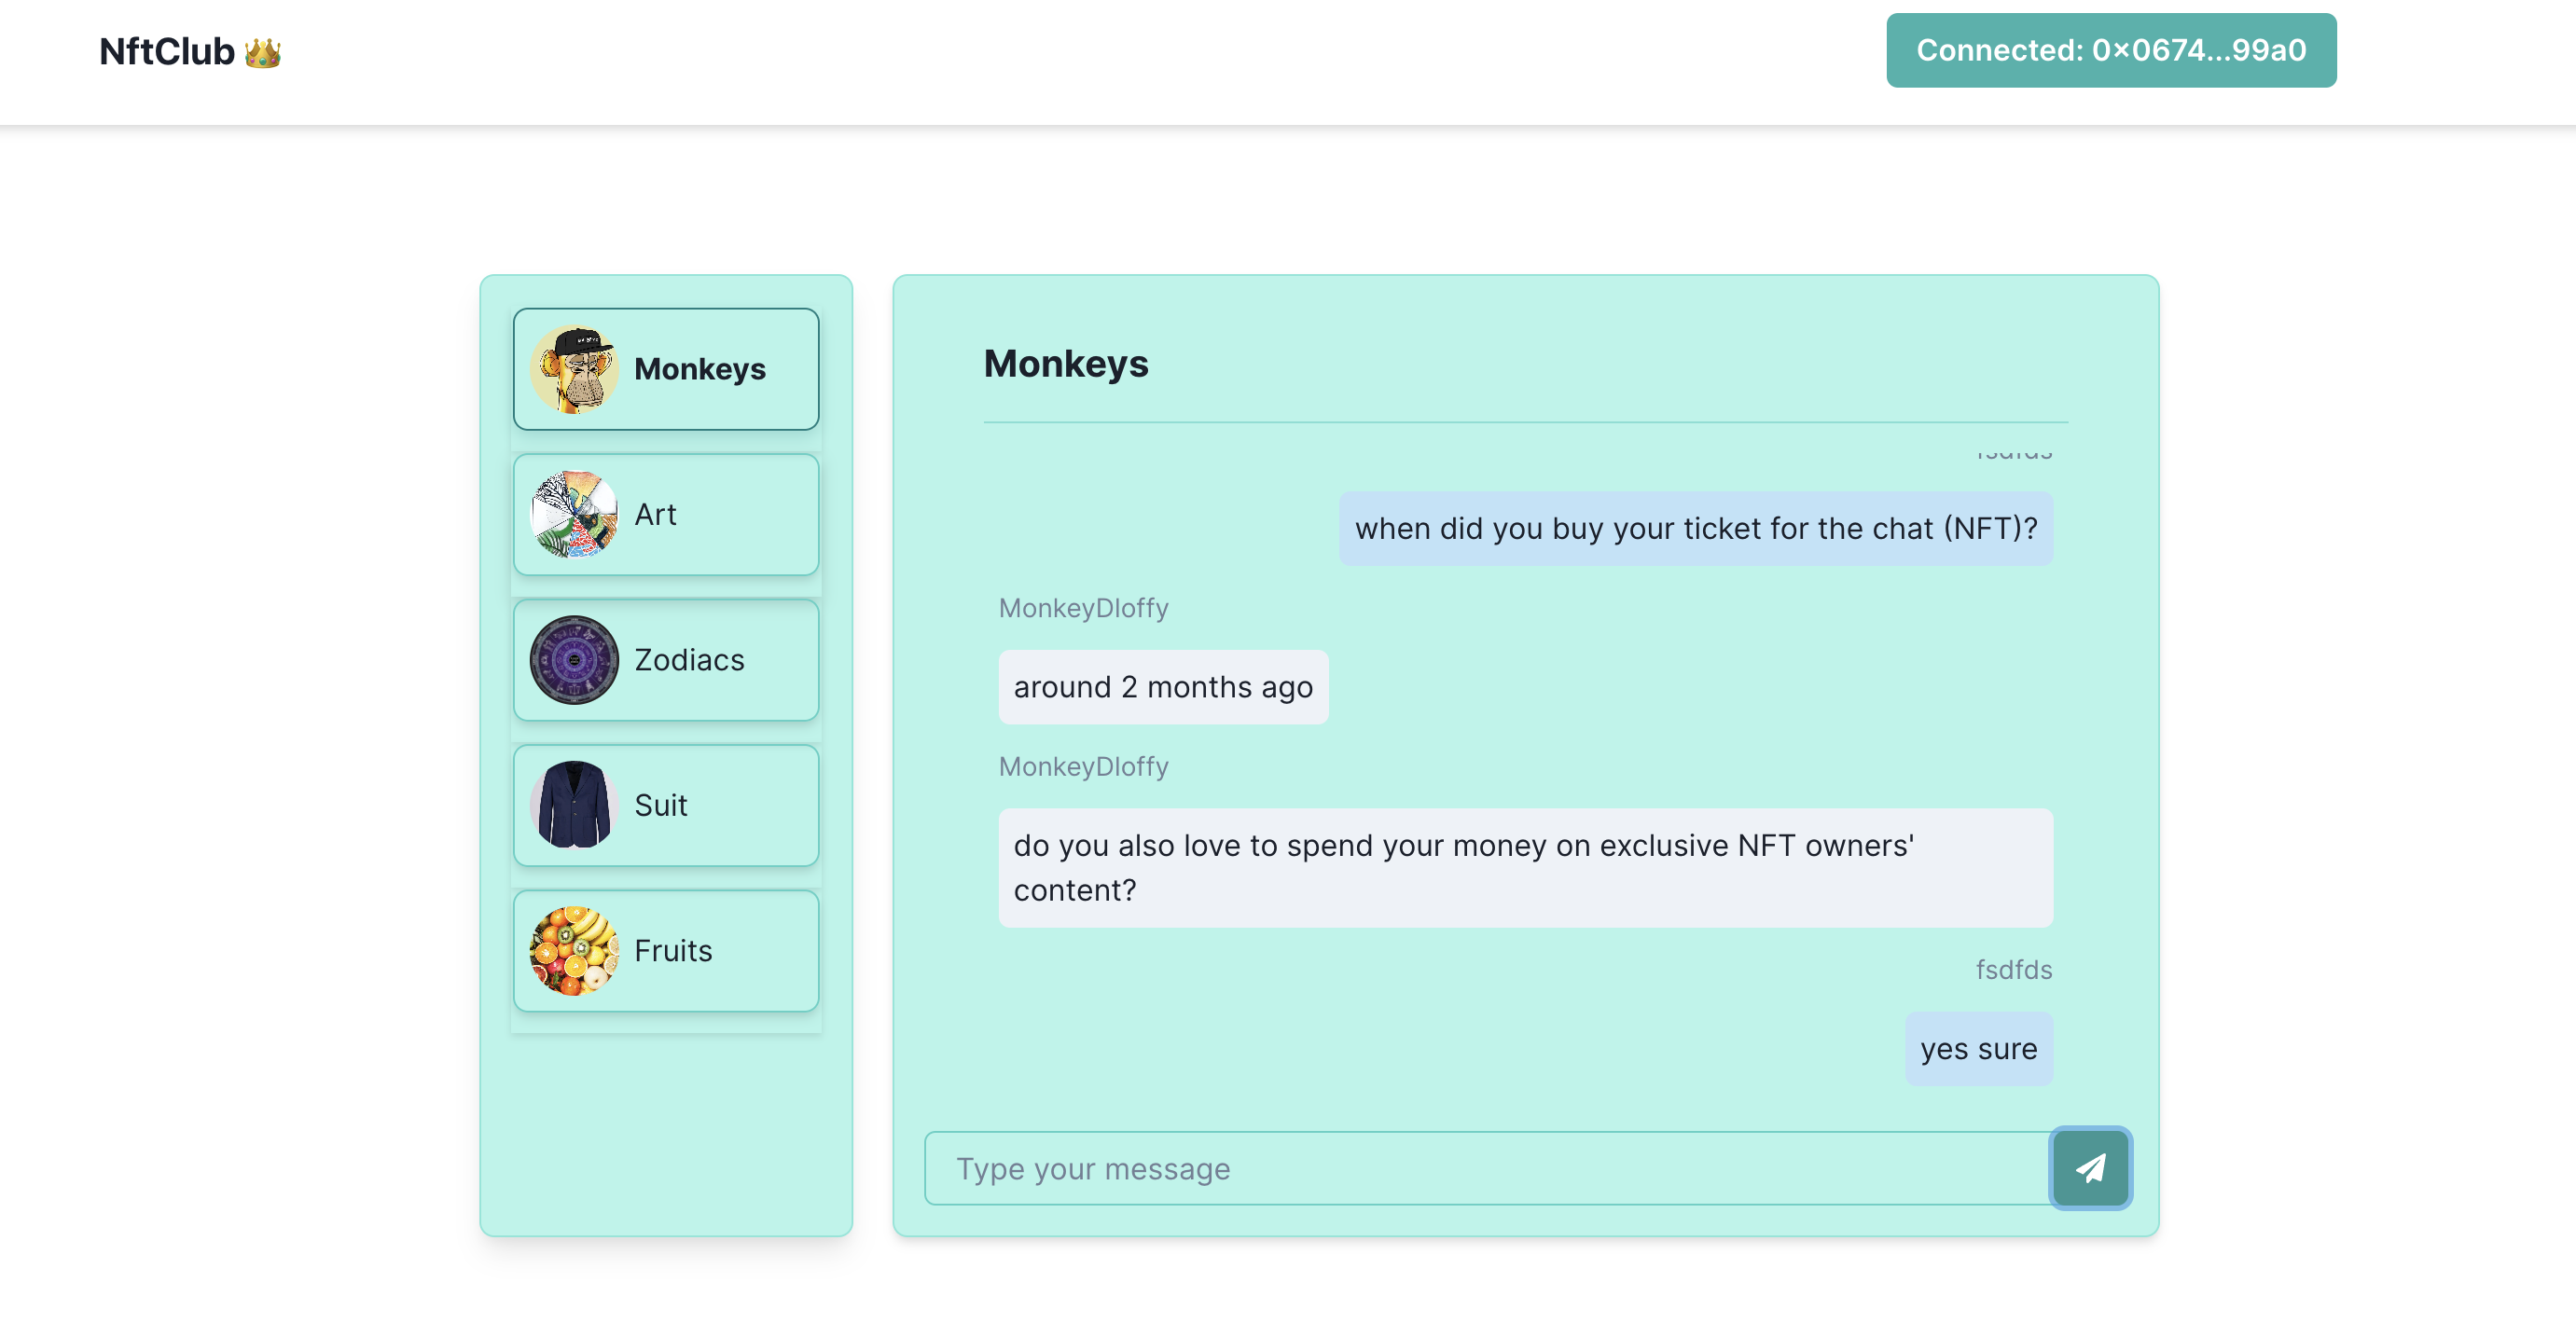Click the first MonkeyDloffy sender name
The image size is (2576, 1337).
(1083, 608)
